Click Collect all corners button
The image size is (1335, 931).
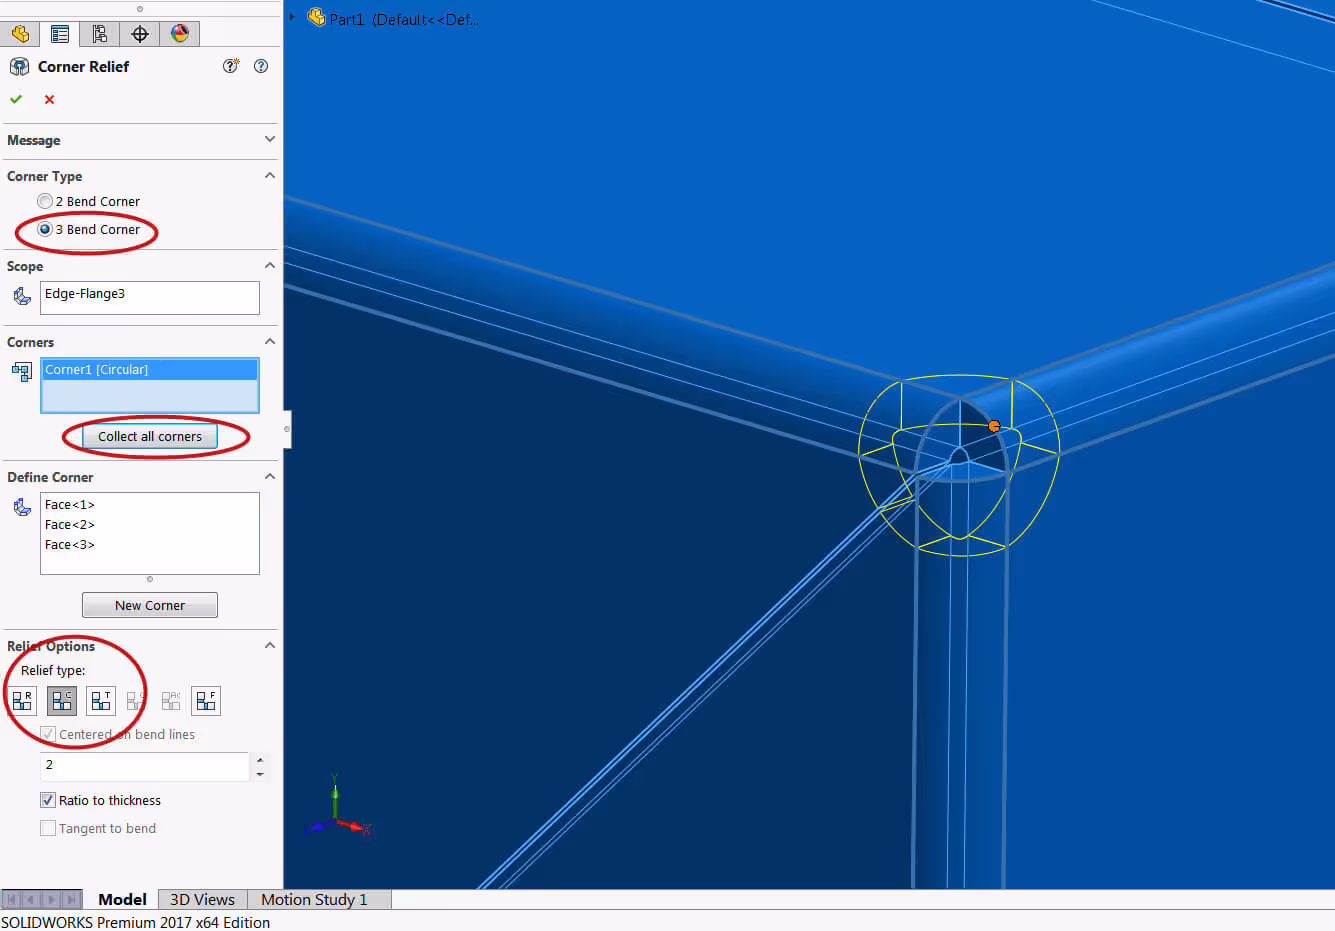pyautogui.click(x=150, y=436)
